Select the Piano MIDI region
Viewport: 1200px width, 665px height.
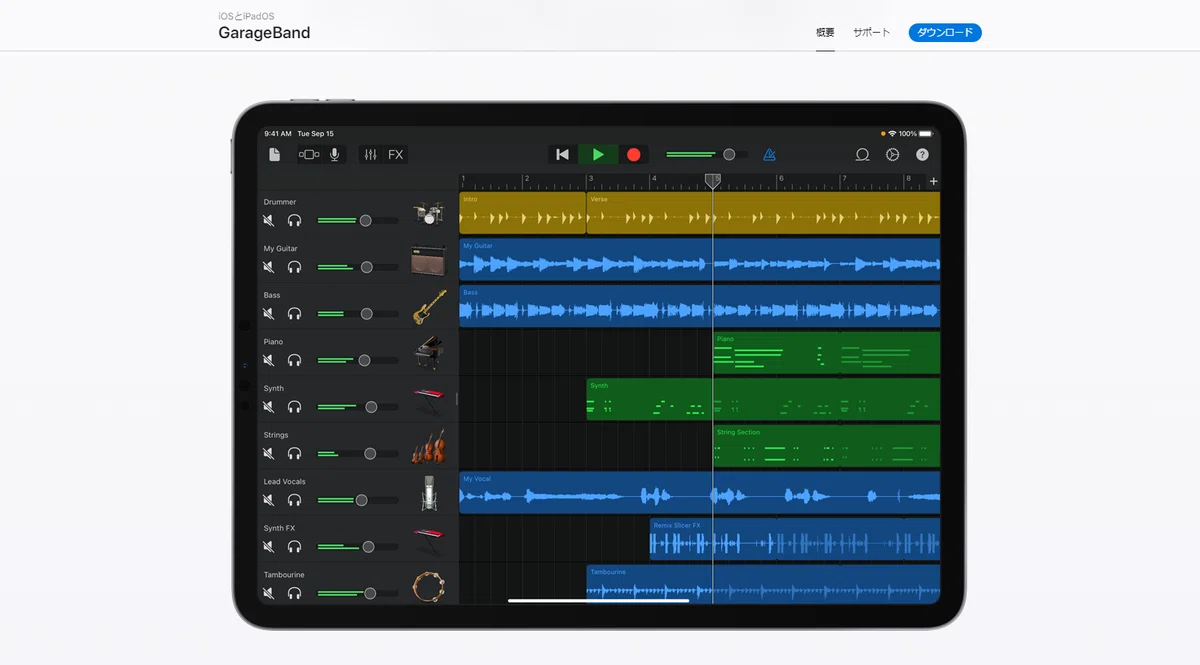click(826, 353)
